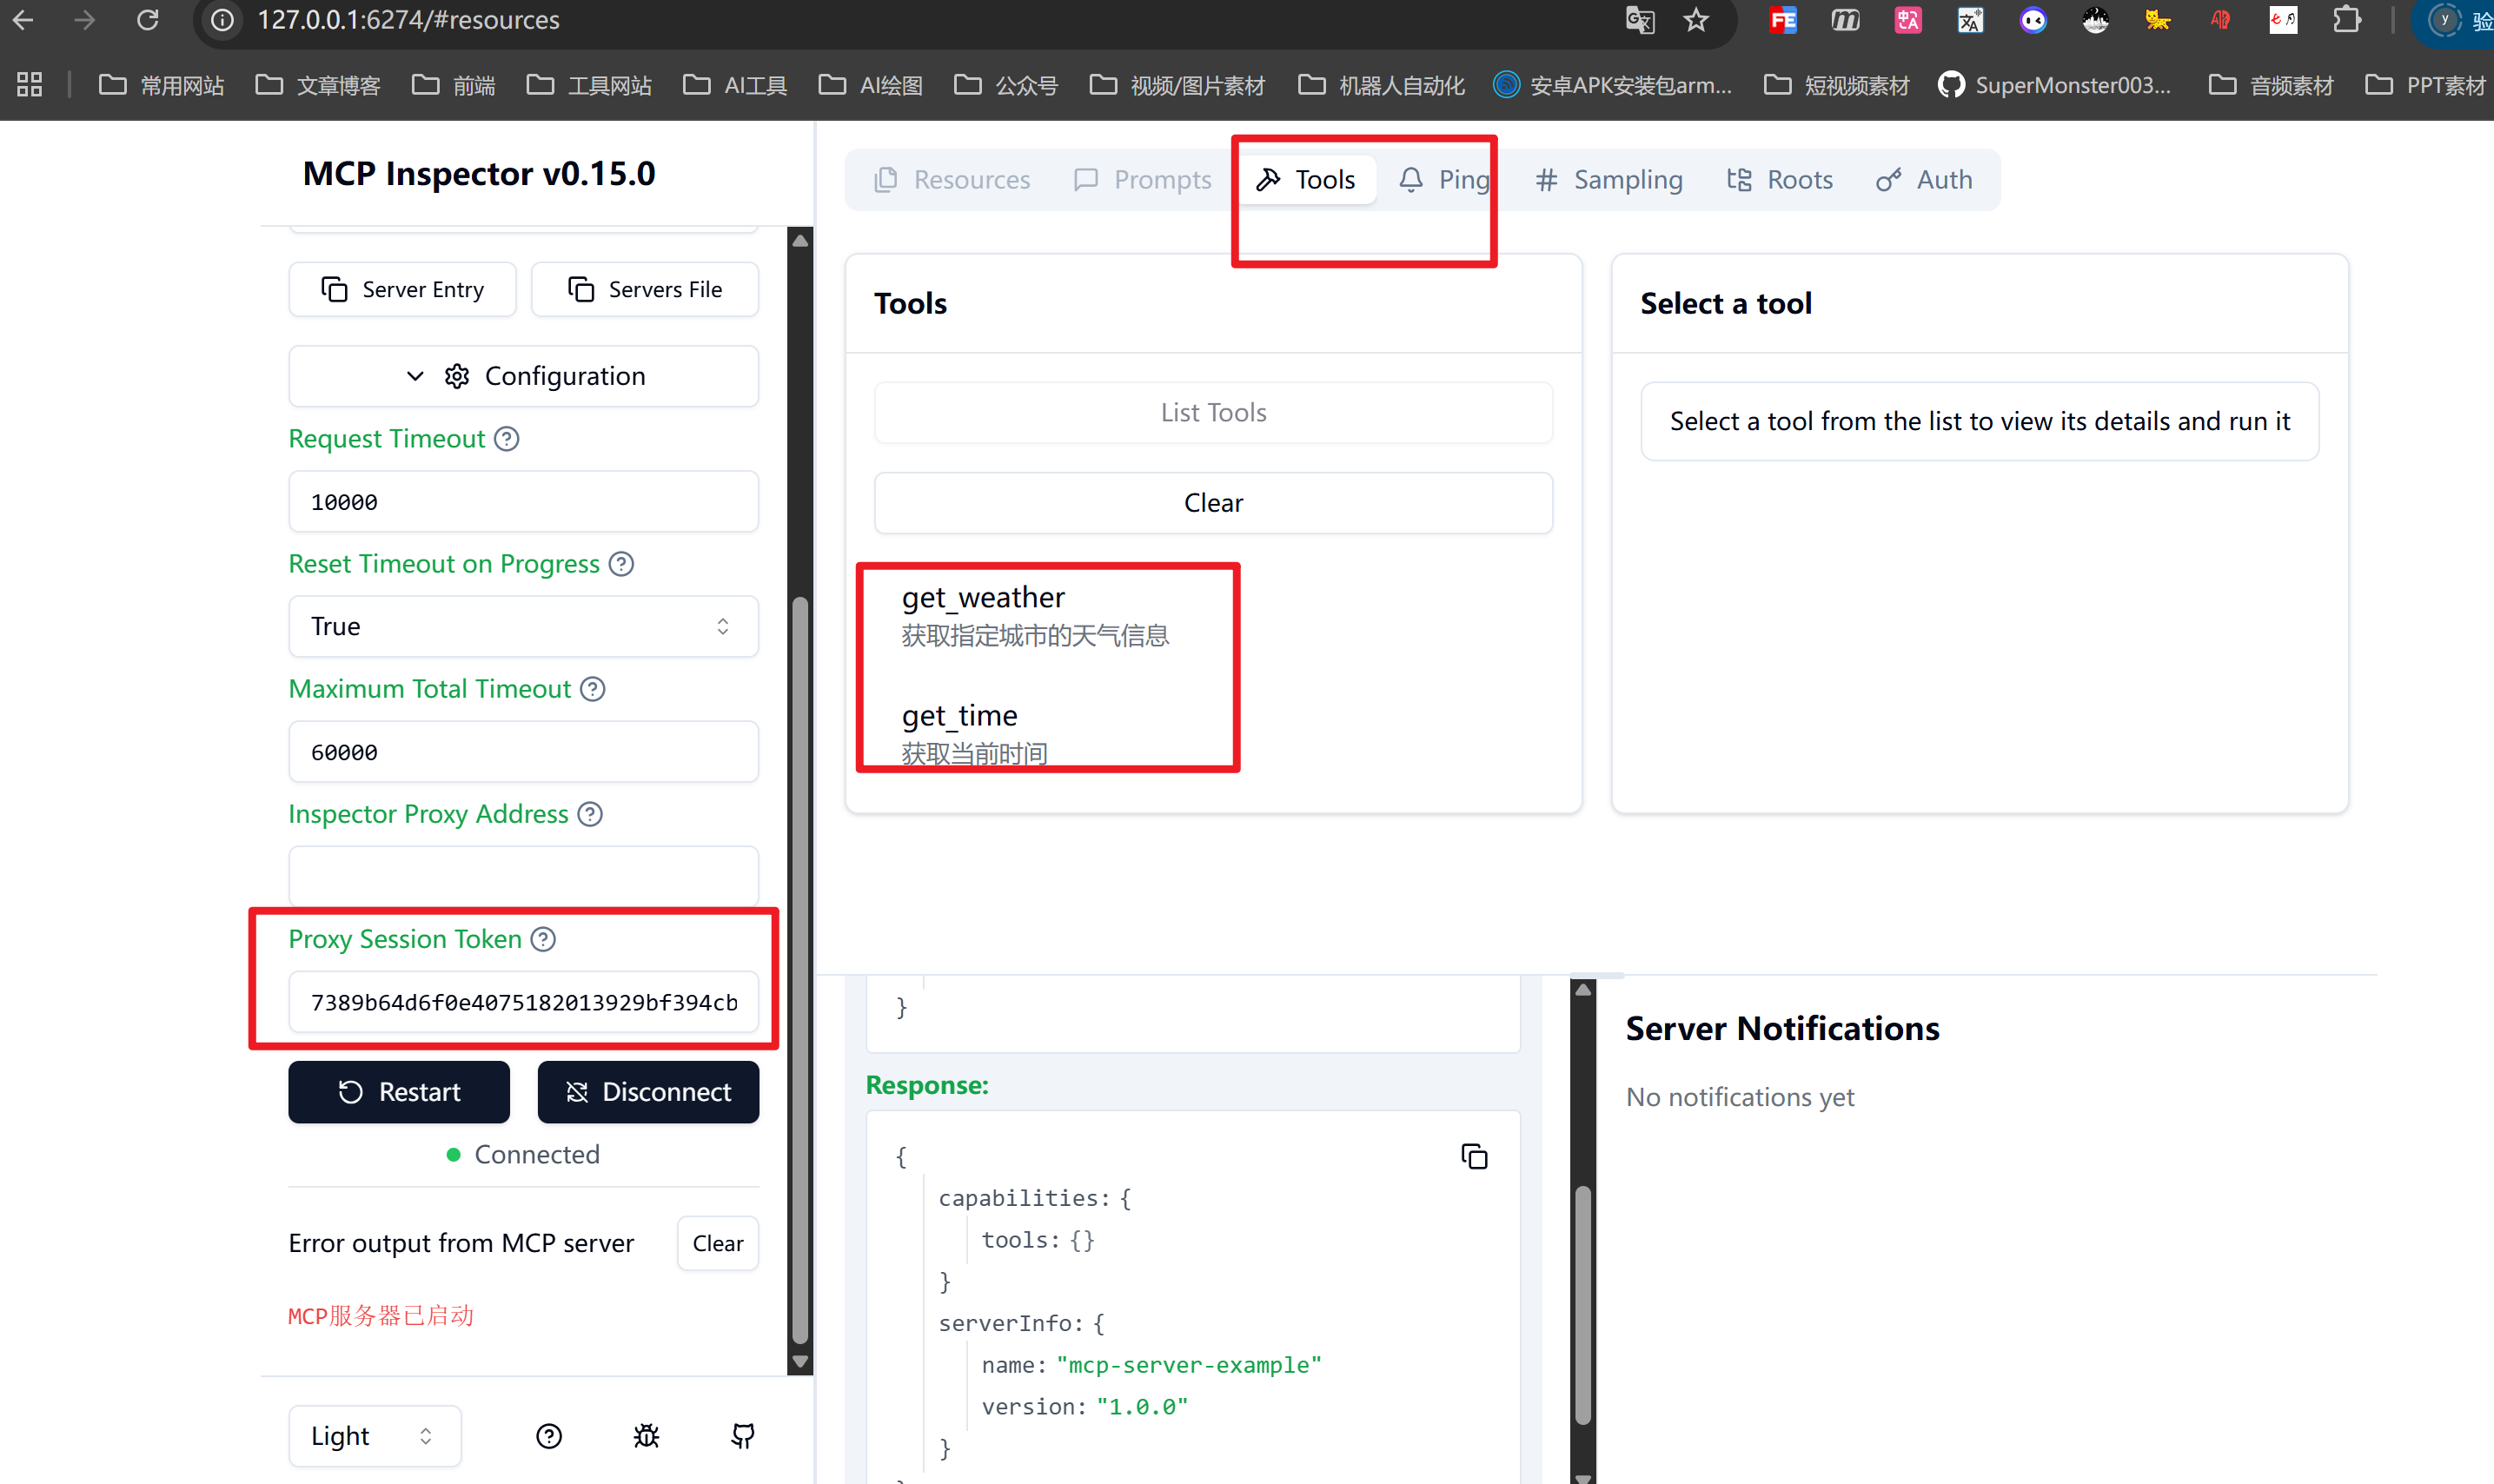The height and width of the screenshot is (1484, 2494).
Task: Switch to the Sampling tab
Action: (x=1609, y=180)
